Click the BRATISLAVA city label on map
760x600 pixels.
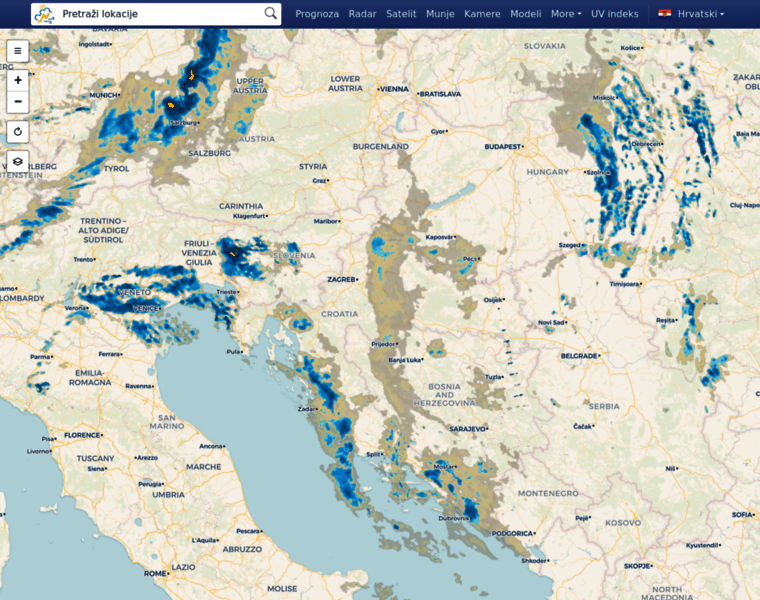click(x=440, y=94)
